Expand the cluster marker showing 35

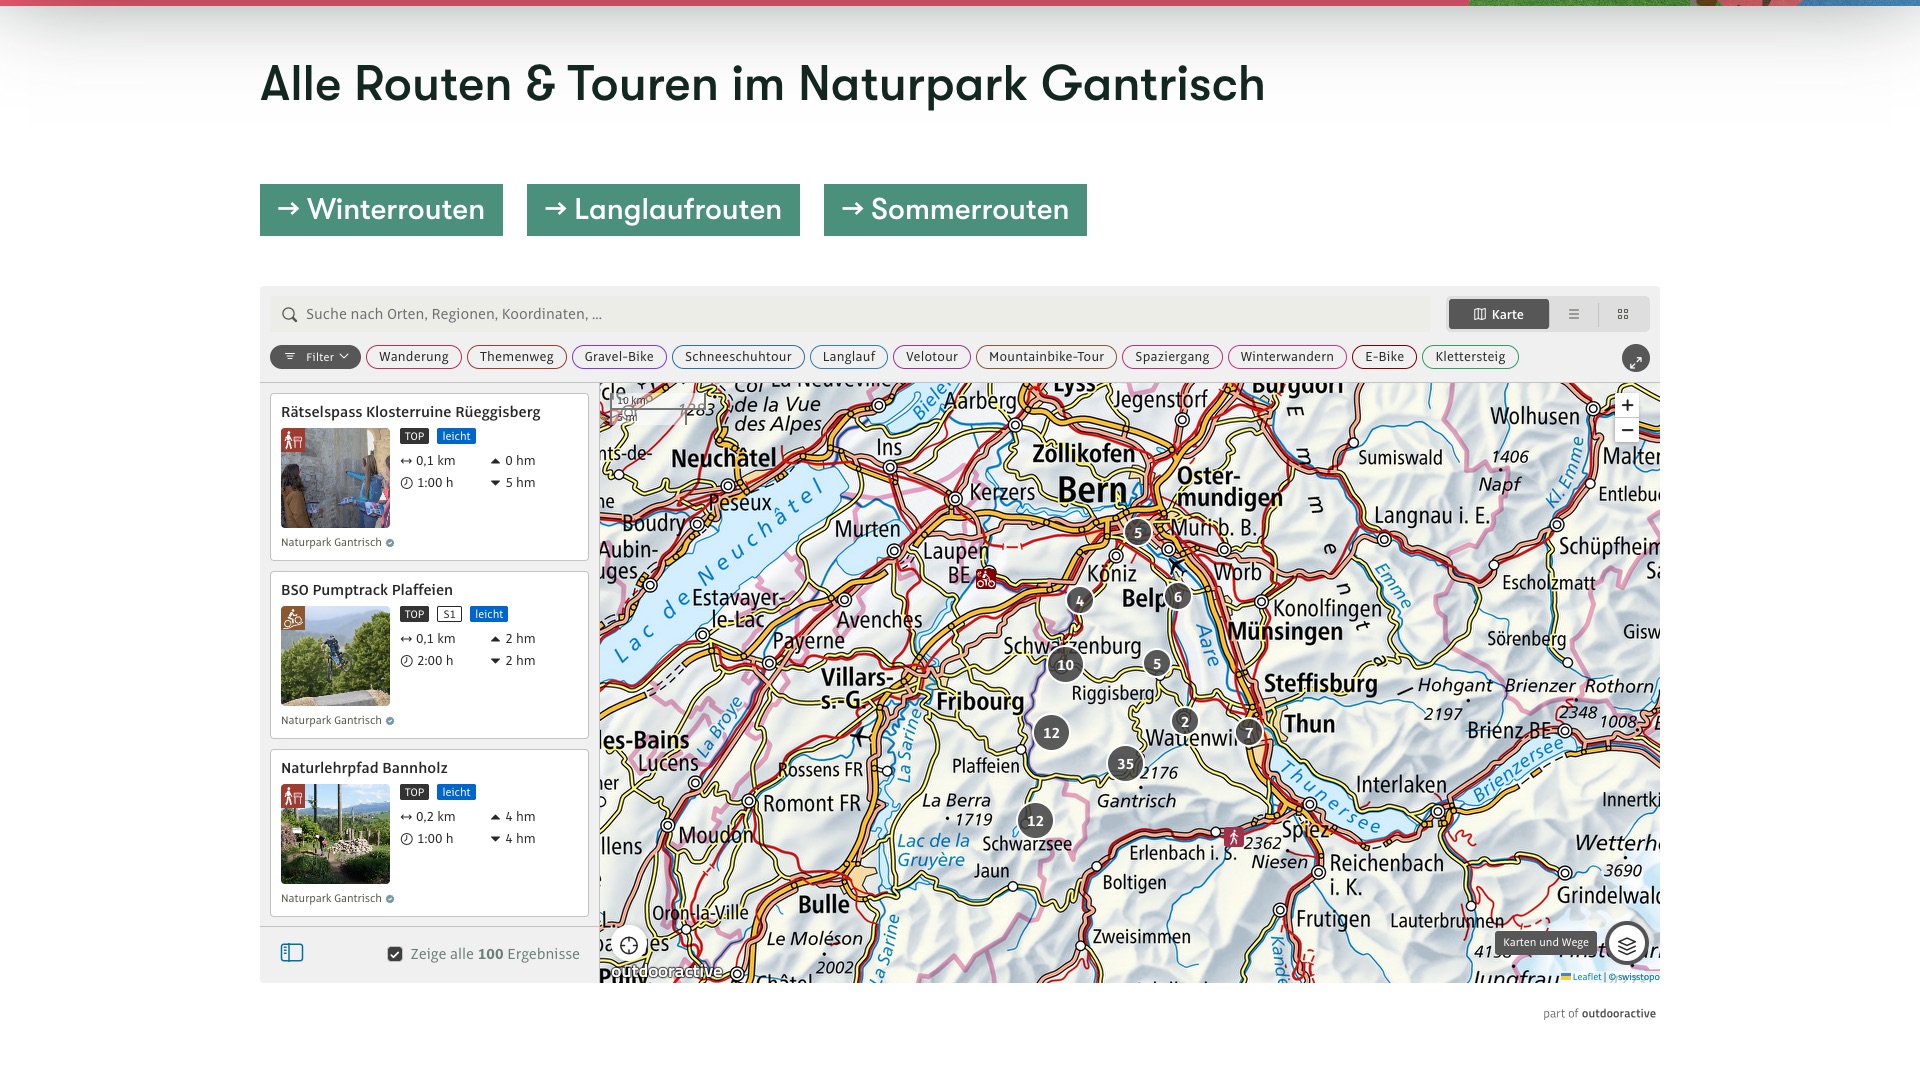[1125, 764]
